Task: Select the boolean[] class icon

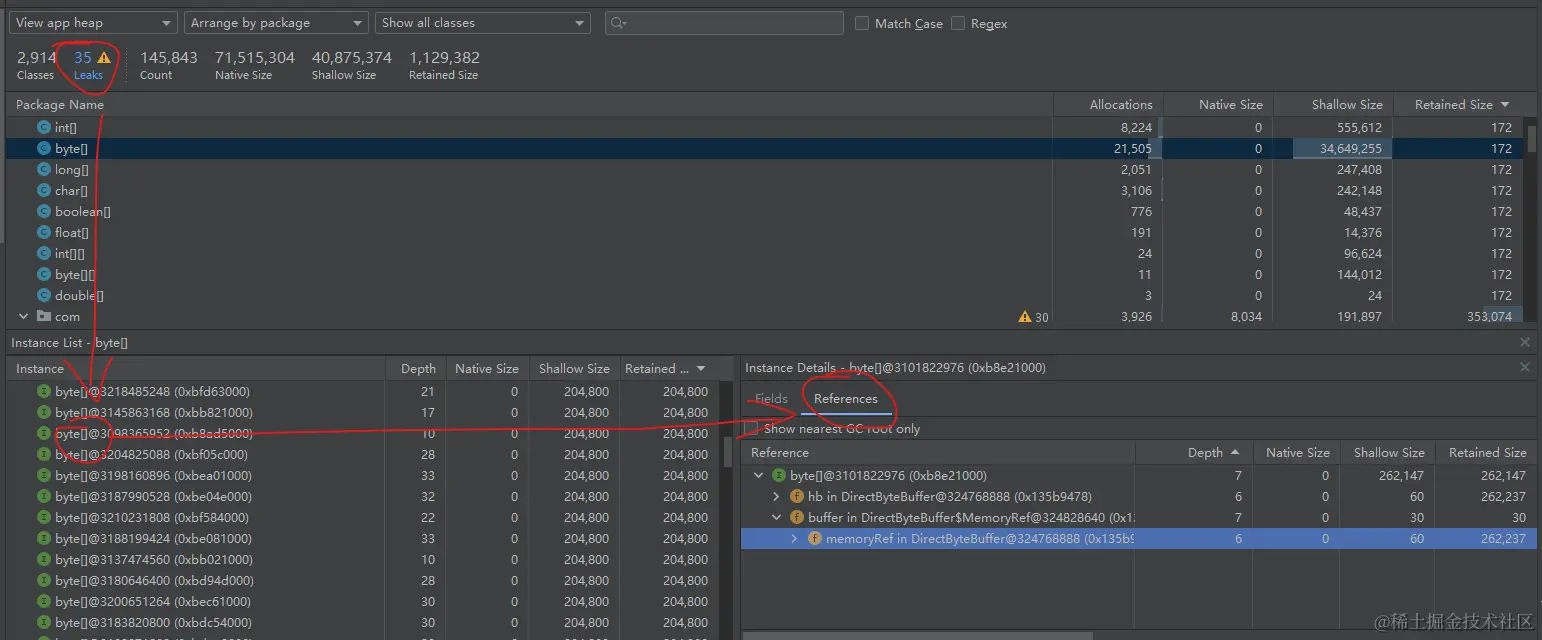Action: point(44,211)
